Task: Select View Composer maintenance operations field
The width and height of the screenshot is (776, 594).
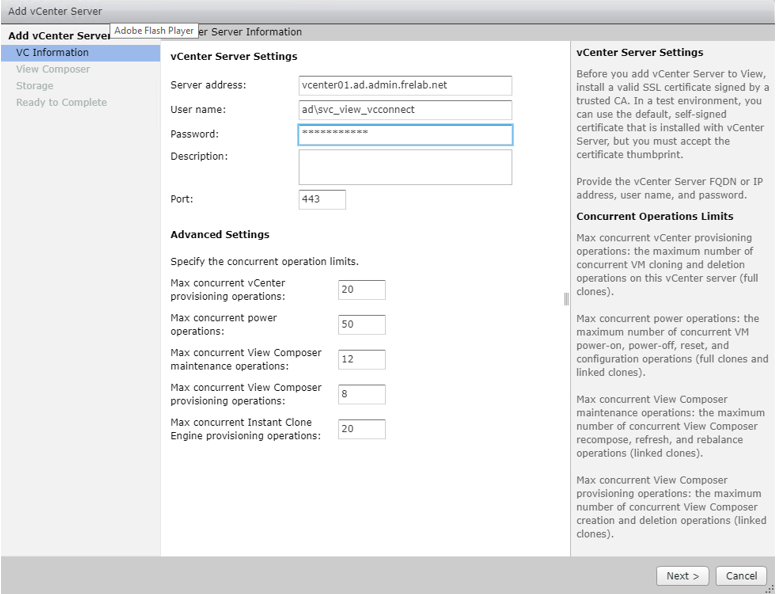Action: point(361,359)
